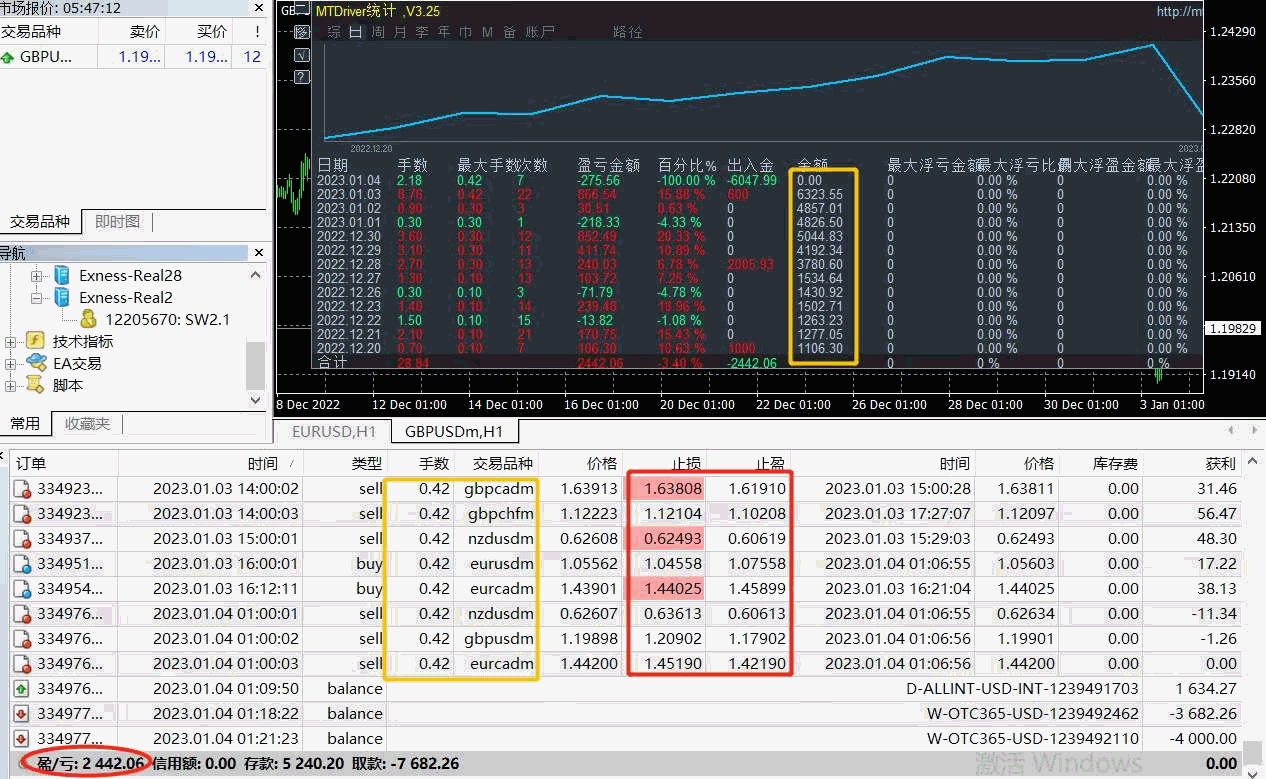This screenshot has width=1266, height=779.
Task: Select the 收藏夹 (Favorites) toggle tab
Action: [x=86, y=424]
